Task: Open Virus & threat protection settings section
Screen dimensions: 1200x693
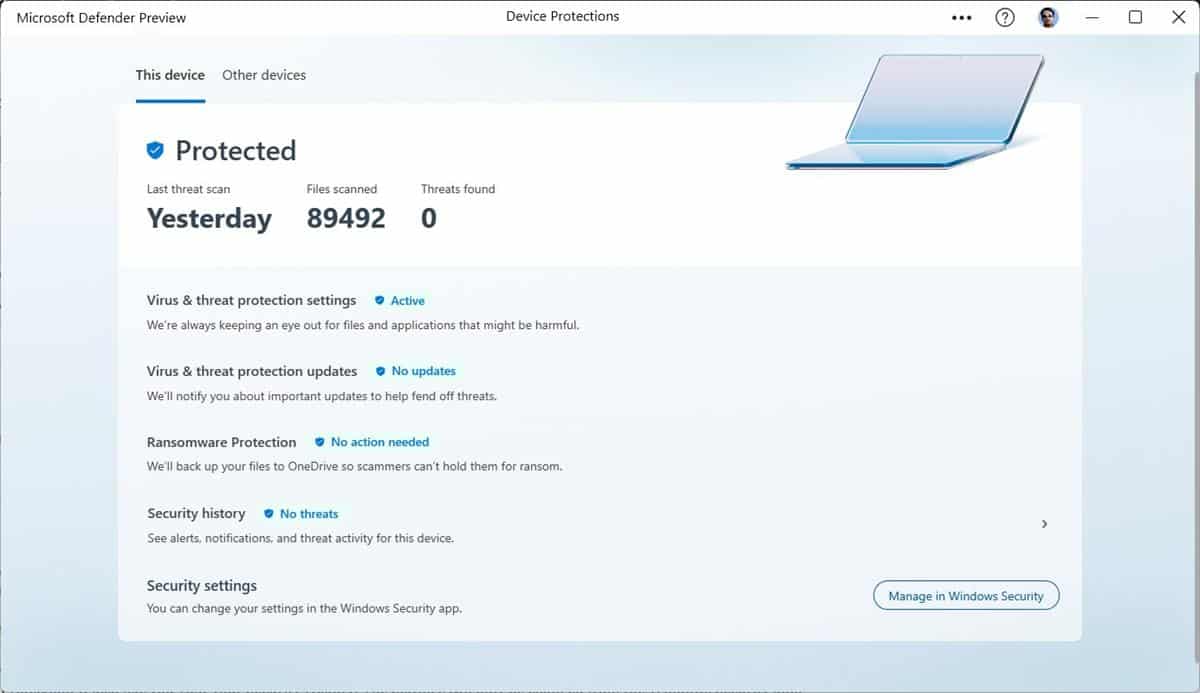Action: click(251, 300)
